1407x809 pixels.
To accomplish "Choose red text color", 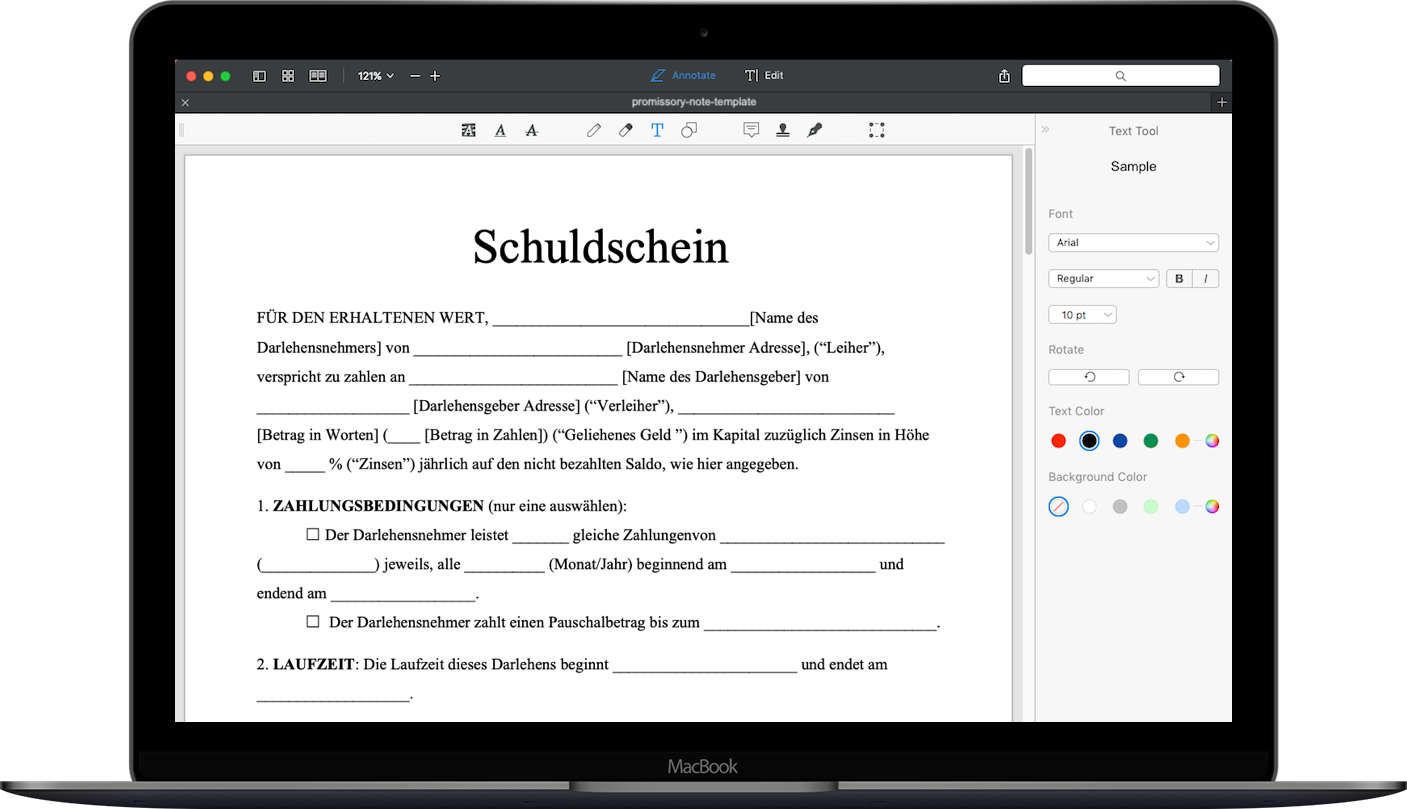I will coord(1059,441).
